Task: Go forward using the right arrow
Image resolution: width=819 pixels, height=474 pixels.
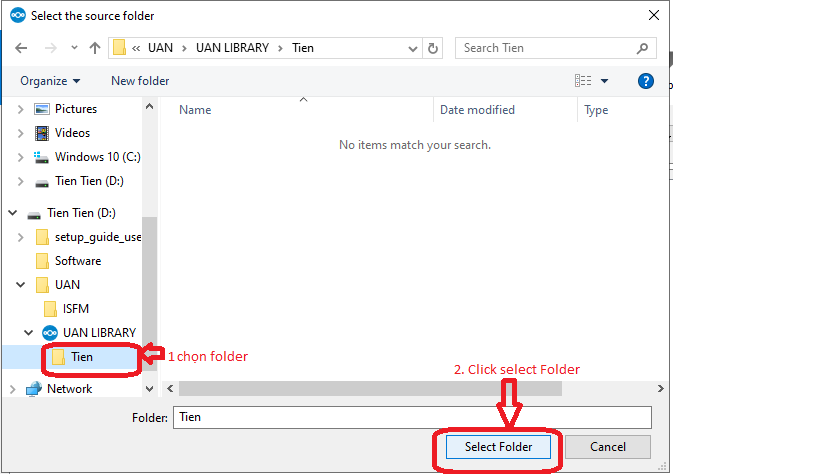Action: 51,48
